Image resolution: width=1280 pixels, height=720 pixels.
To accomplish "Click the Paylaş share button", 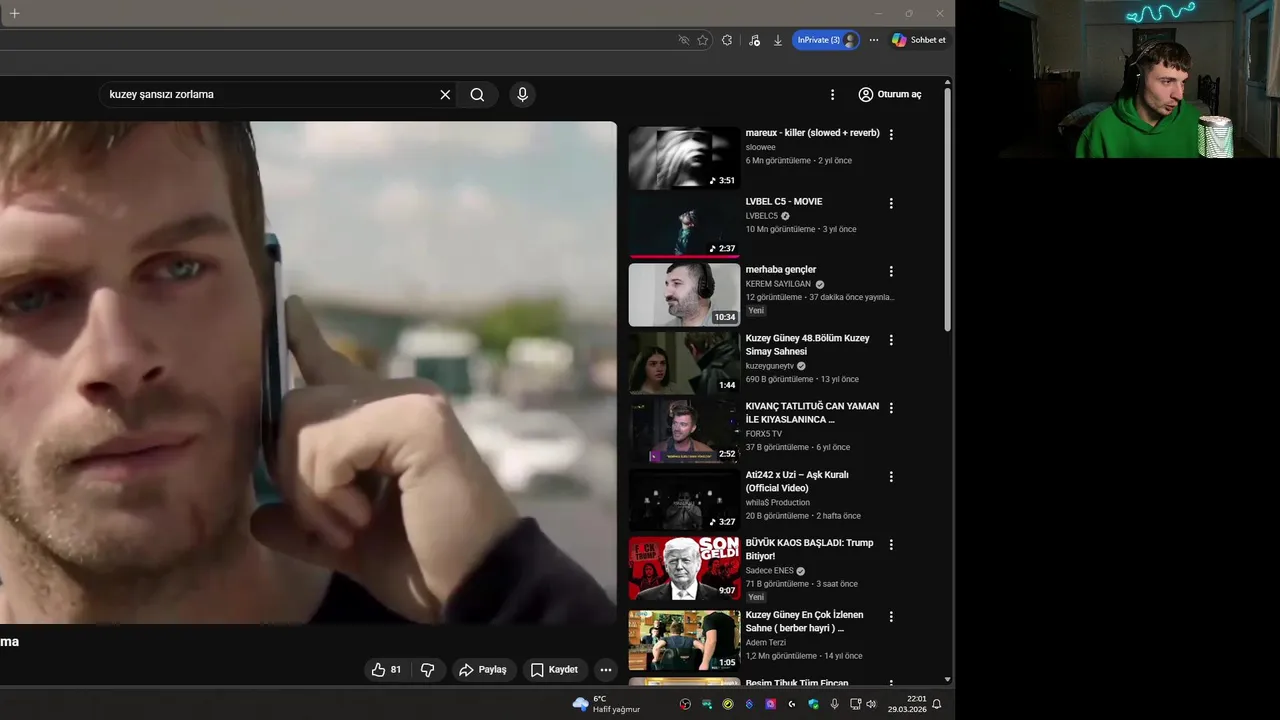I will (483, 670).
